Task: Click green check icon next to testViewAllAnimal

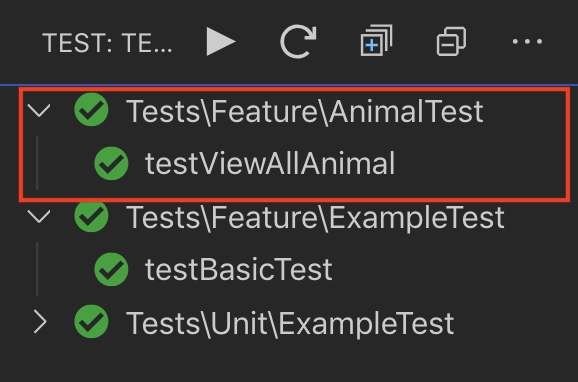Action: coord(111,163)
